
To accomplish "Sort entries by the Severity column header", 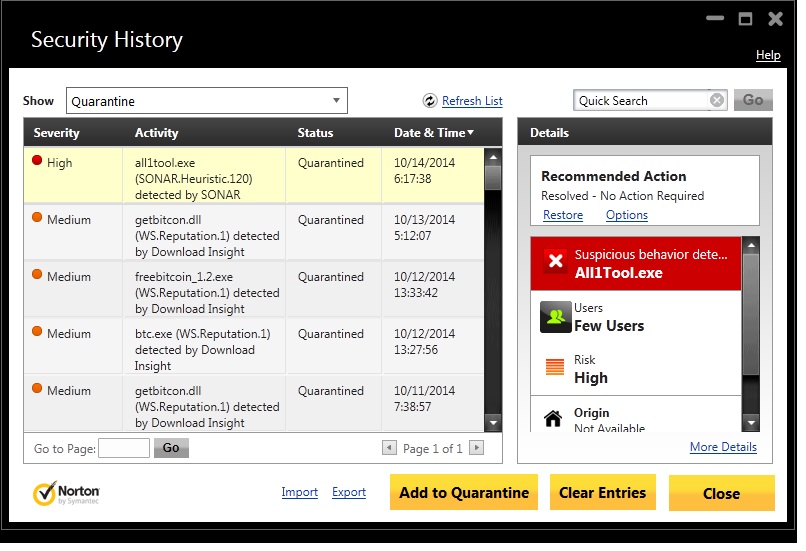I will pos(56,133).
